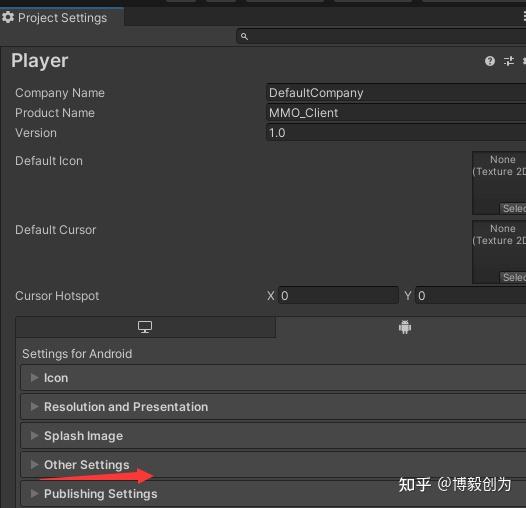This screenshot has height=508, width=526.
Task: Switch to the Android platform settings tab
Action: point(405,327)
